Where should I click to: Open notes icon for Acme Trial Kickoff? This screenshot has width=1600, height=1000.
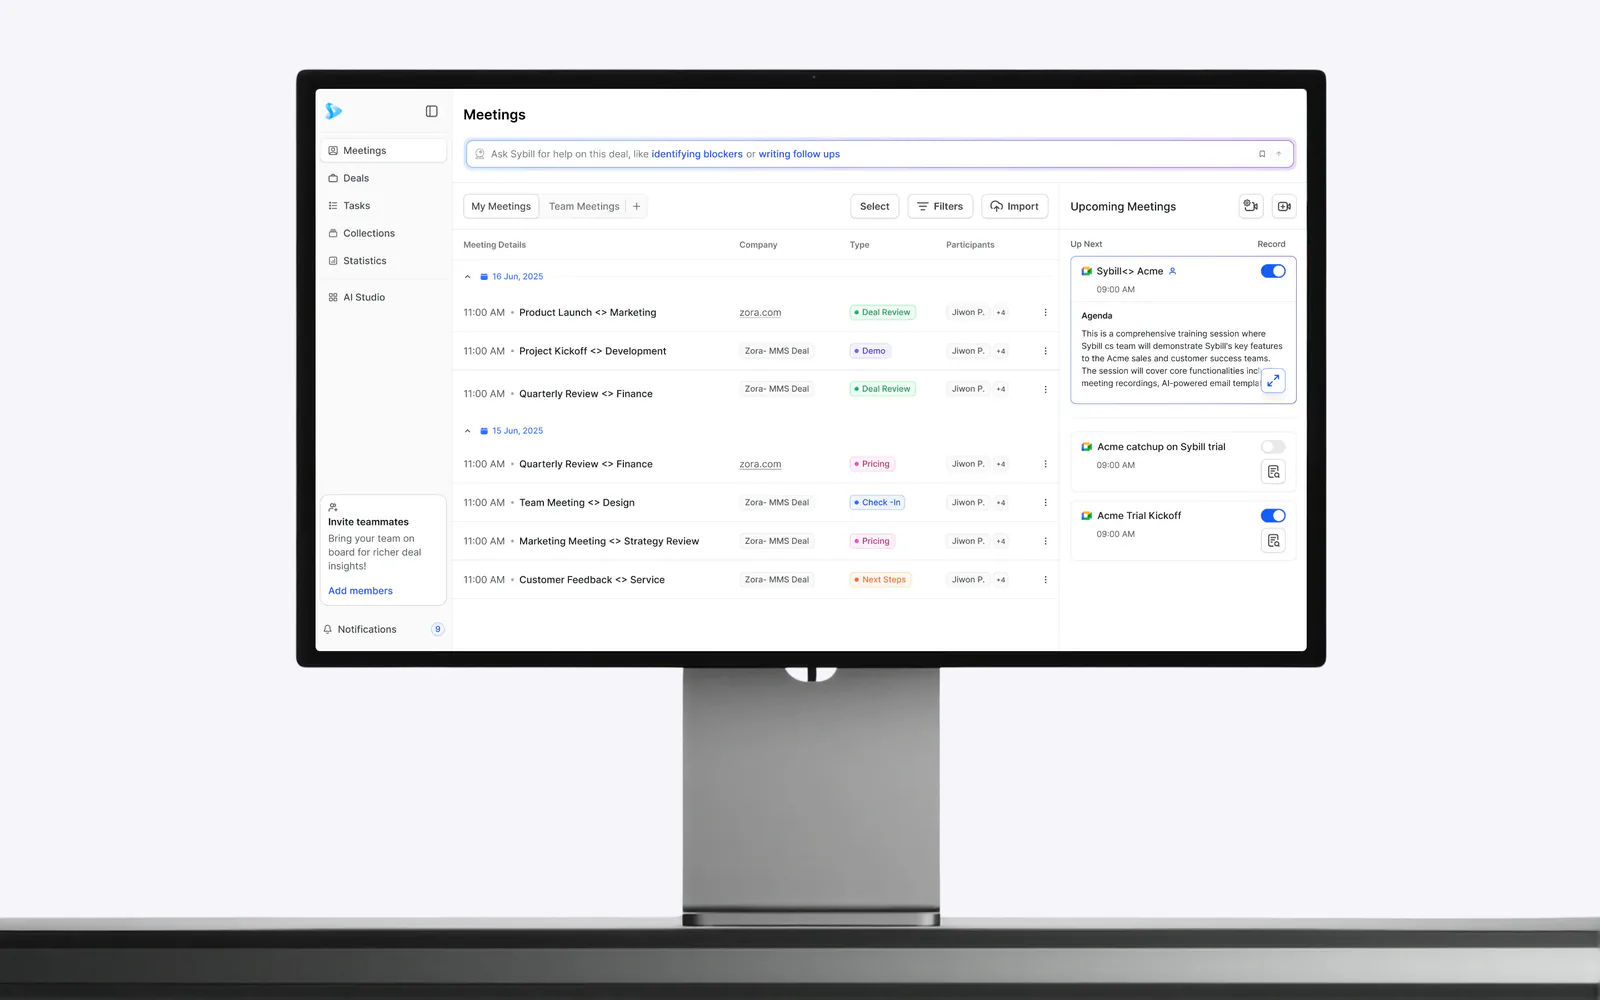[x=1273, y=541]
